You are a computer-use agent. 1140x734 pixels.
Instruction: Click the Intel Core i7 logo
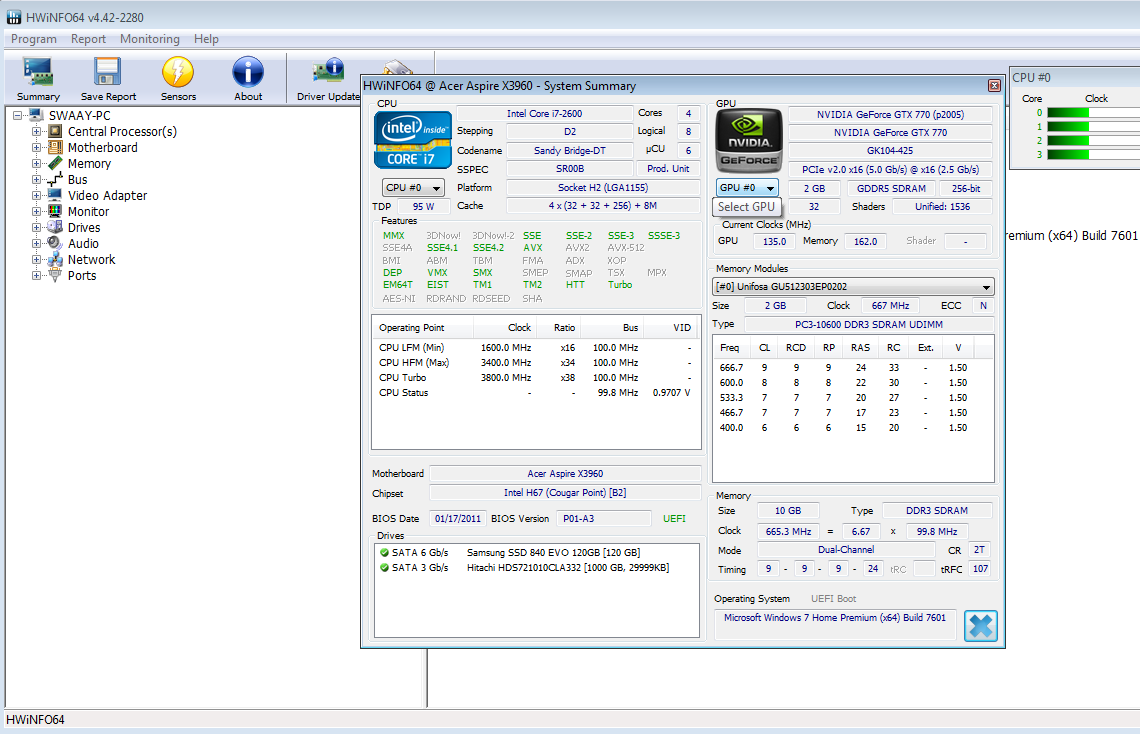413,140
